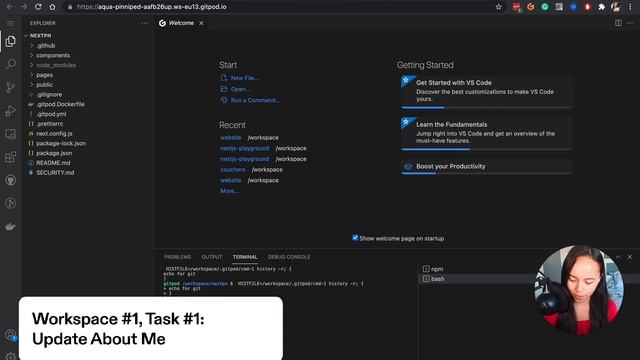Open the .prettierrc file

click(49, 124)
